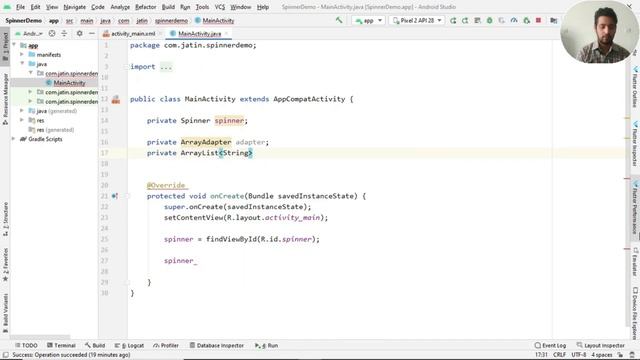Viewport: 640px width, 360px height.
Task: Click the SpinnerDemo breadcrumb
Action: coord(24,20)
